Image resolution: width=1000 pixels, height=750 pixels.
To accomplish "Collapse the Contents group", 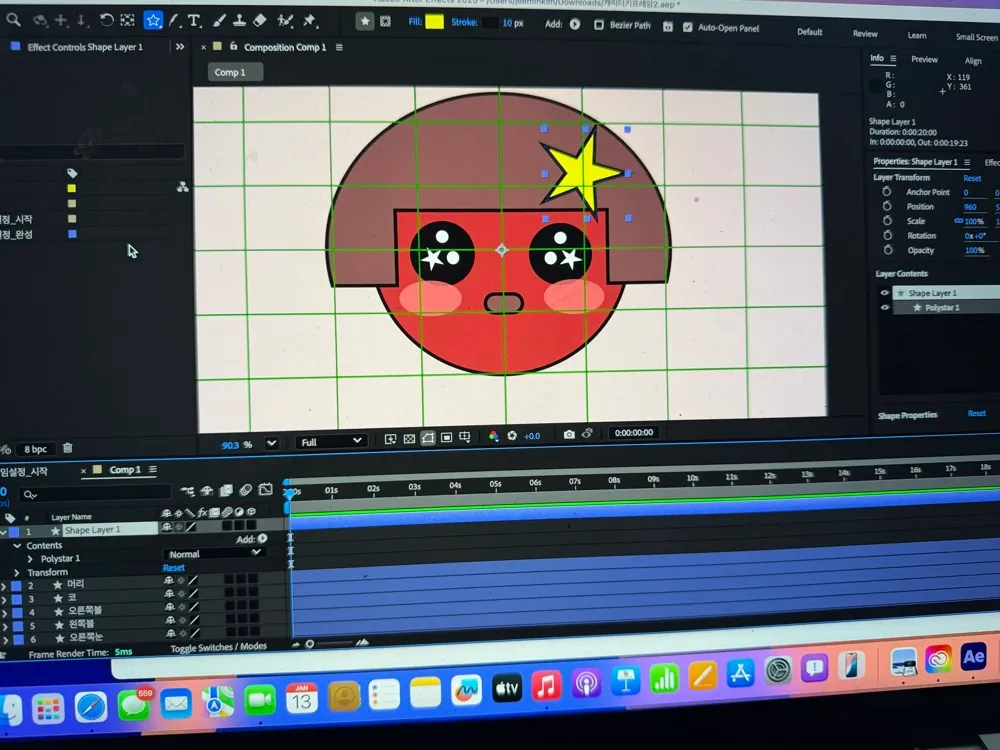I will [x=17, y=545].
